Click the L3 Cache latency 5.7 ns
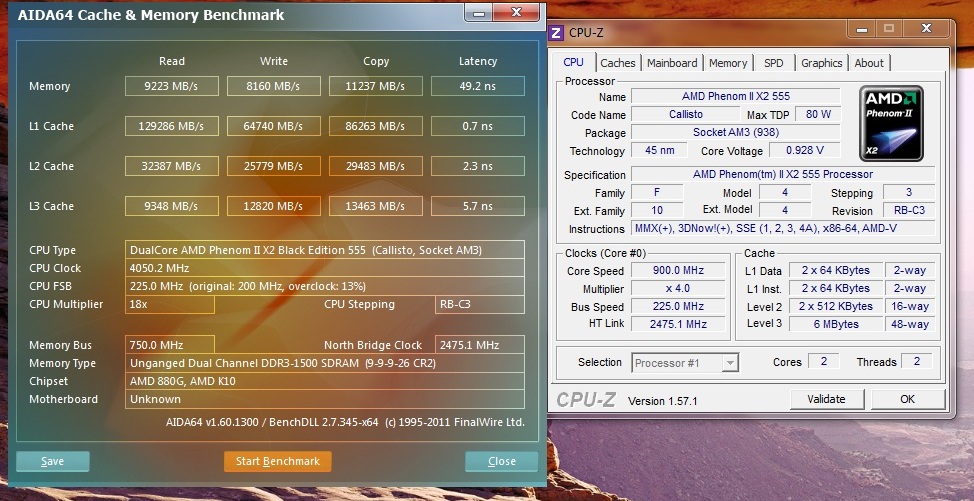This screenshot has width=974, height=501. [x=478, y=206]
